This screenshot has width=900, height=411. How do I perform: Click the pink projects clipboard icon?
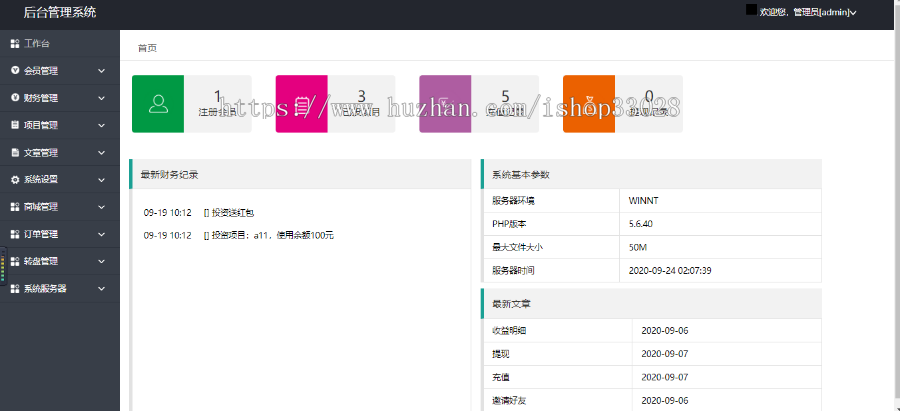coord(301,104)
